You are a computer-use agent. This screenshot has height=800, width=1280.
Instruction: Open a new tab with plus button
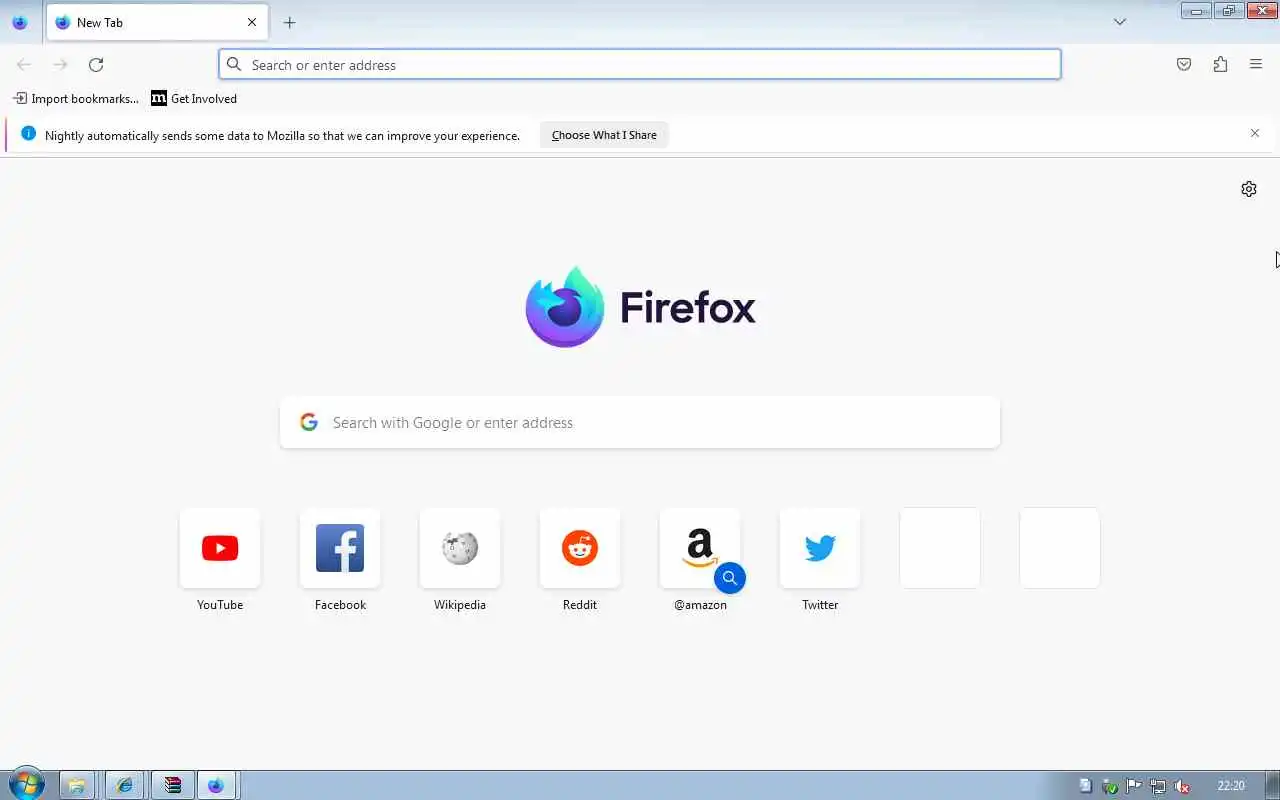click(x=289, y=22)
